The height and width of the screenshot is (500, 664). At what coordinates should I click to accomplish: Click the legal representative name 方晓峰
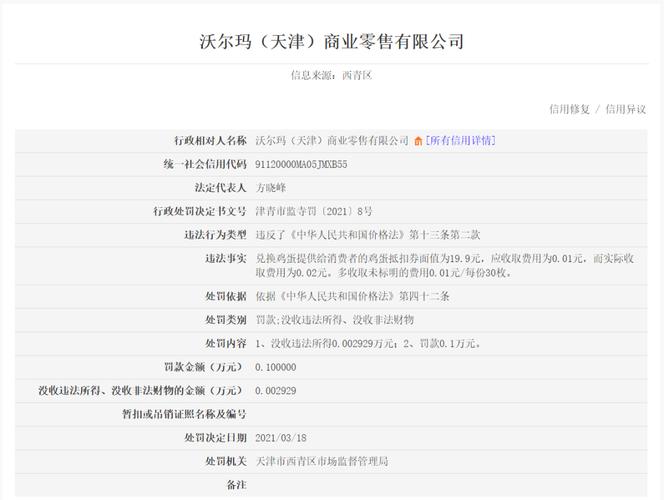271,188
